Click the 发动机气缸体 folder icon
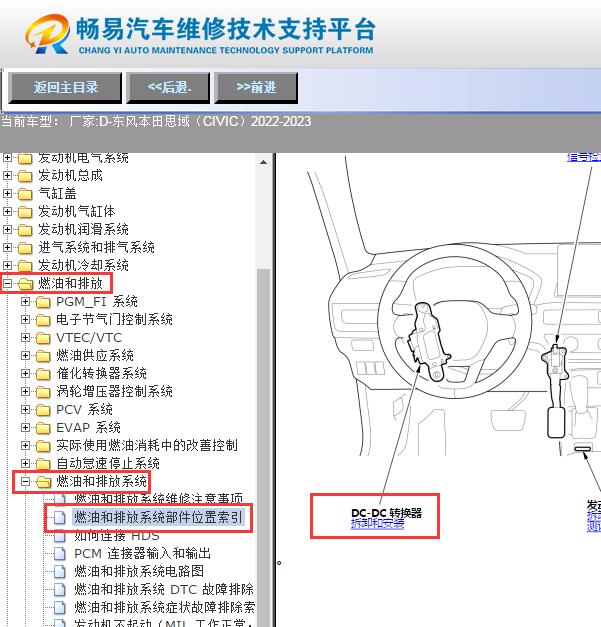The image size is (601, 627). click(25, 212)
